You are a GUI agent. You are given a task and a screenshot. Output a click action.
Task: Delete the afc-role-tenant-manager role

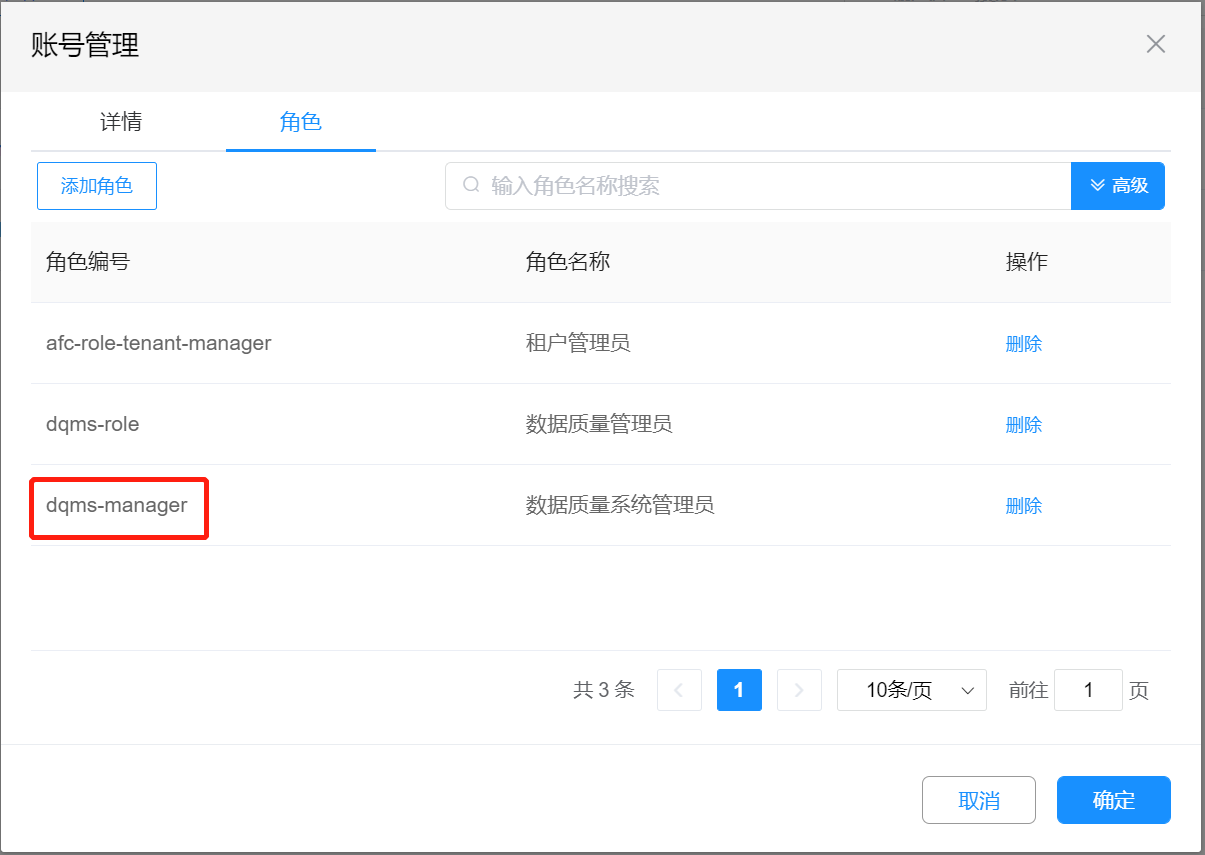pyautogui.click(x=1023, y=344)
